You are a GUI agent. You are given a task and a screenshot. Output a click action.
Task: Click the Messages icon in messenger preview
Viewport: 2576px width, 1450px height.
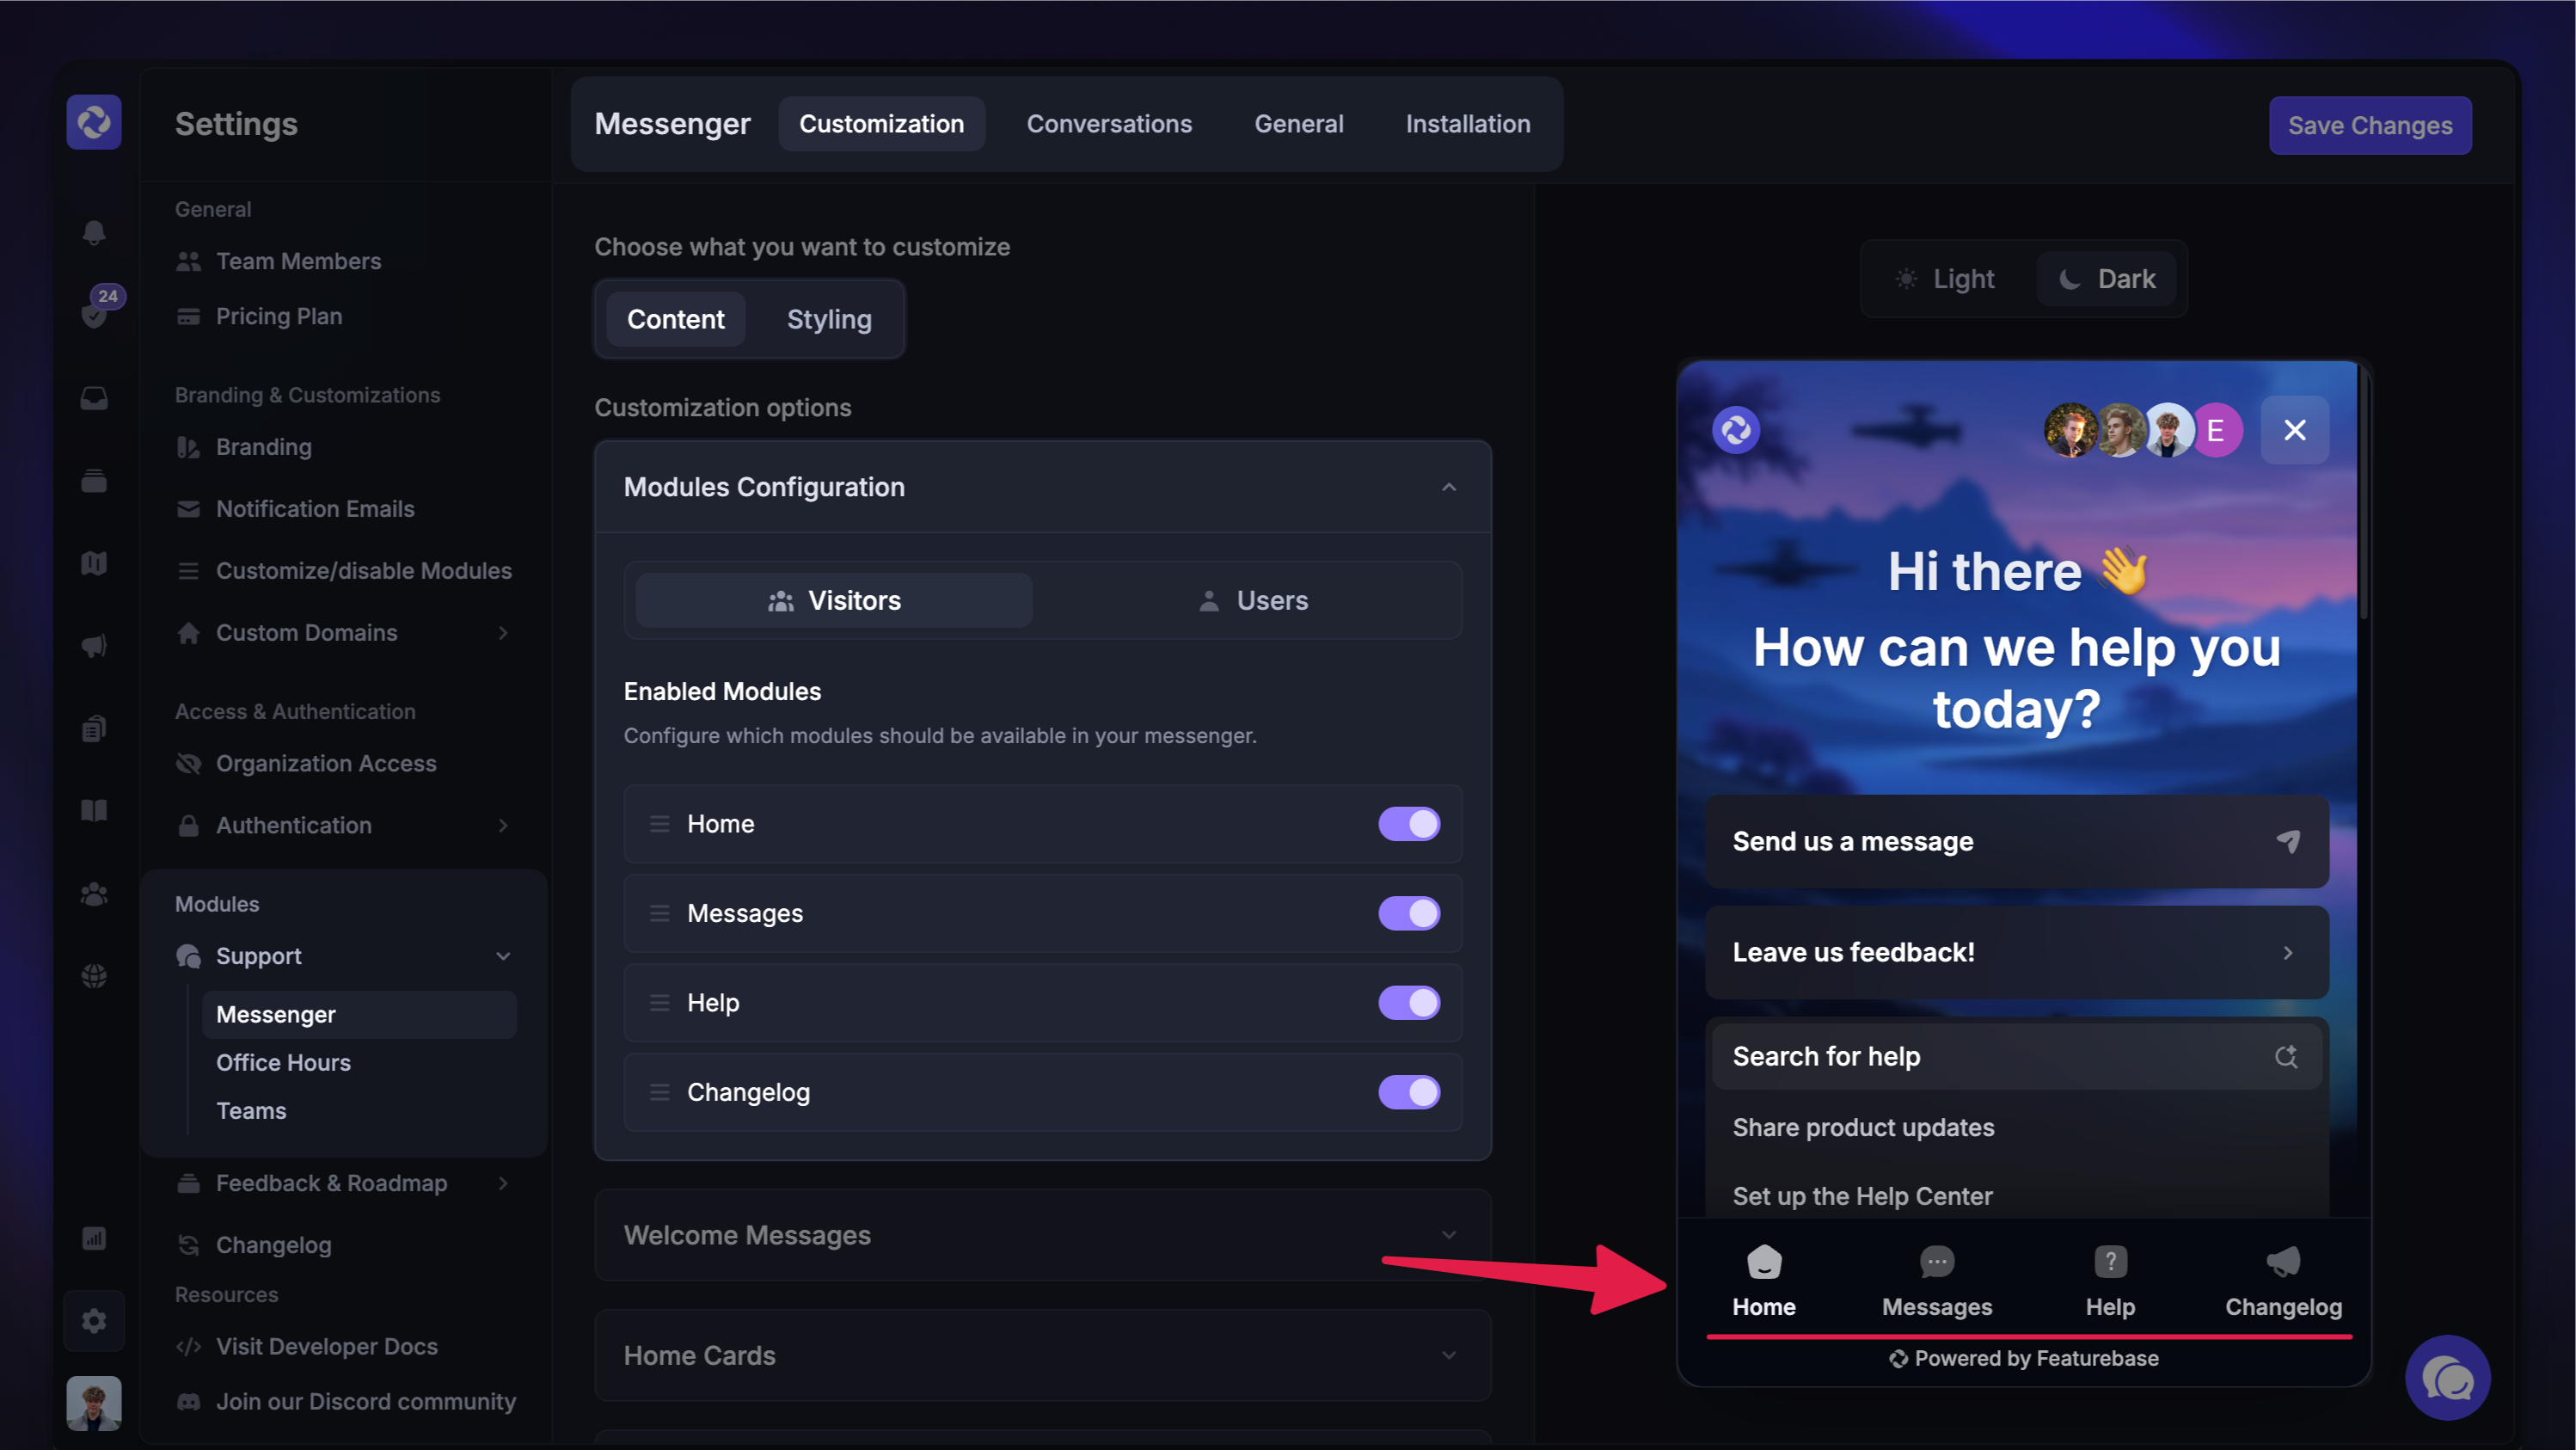[x=1936, y=1263]
